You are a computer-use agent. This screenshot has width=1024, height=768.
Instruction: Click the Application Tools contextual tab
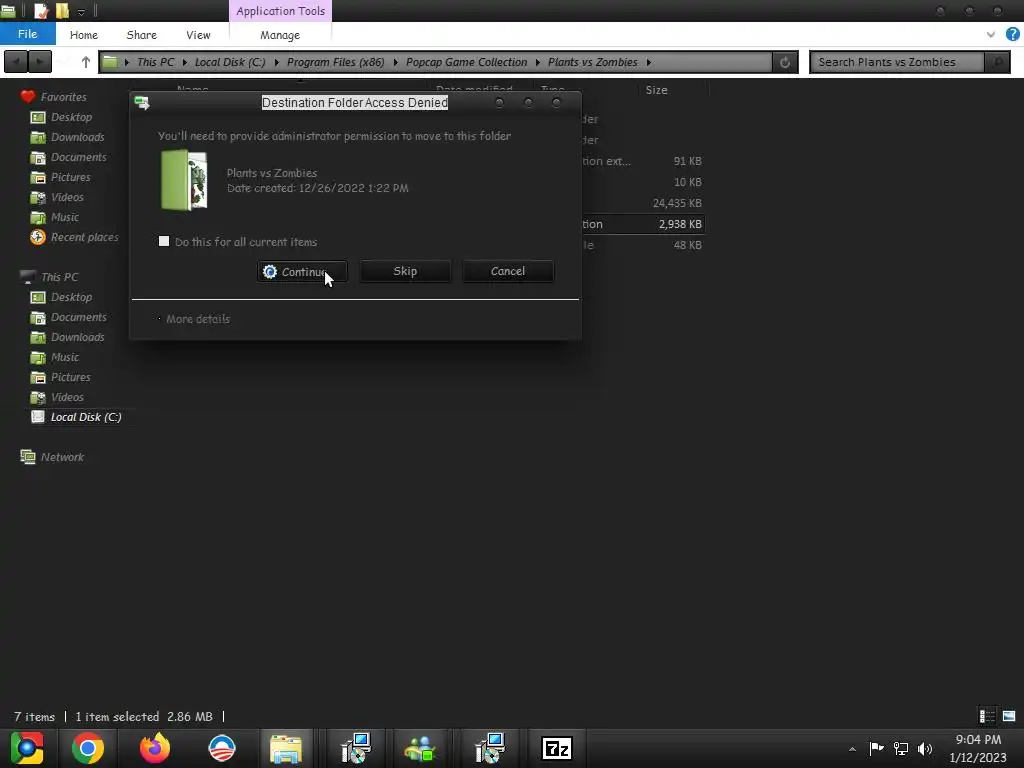click(280, 11)
